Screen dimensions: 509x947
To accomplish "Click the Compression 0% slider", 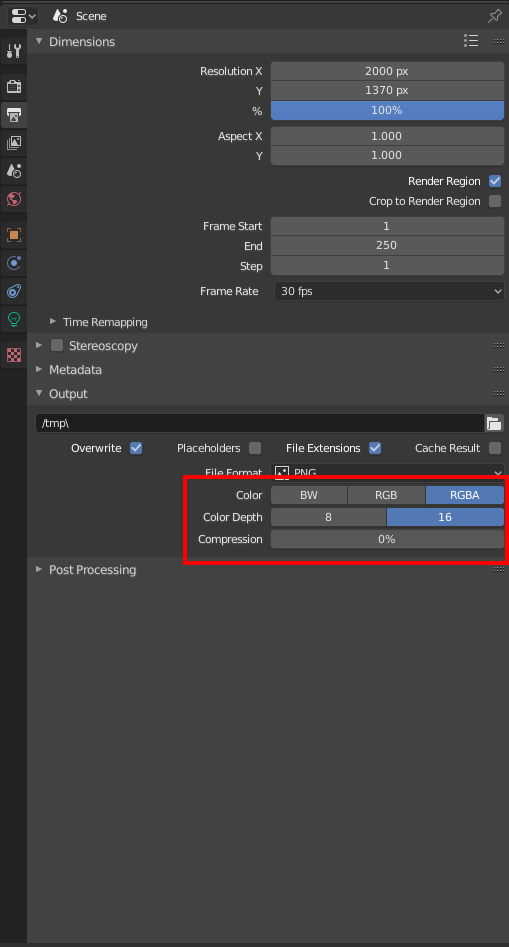I will click(x=387, y=539).
